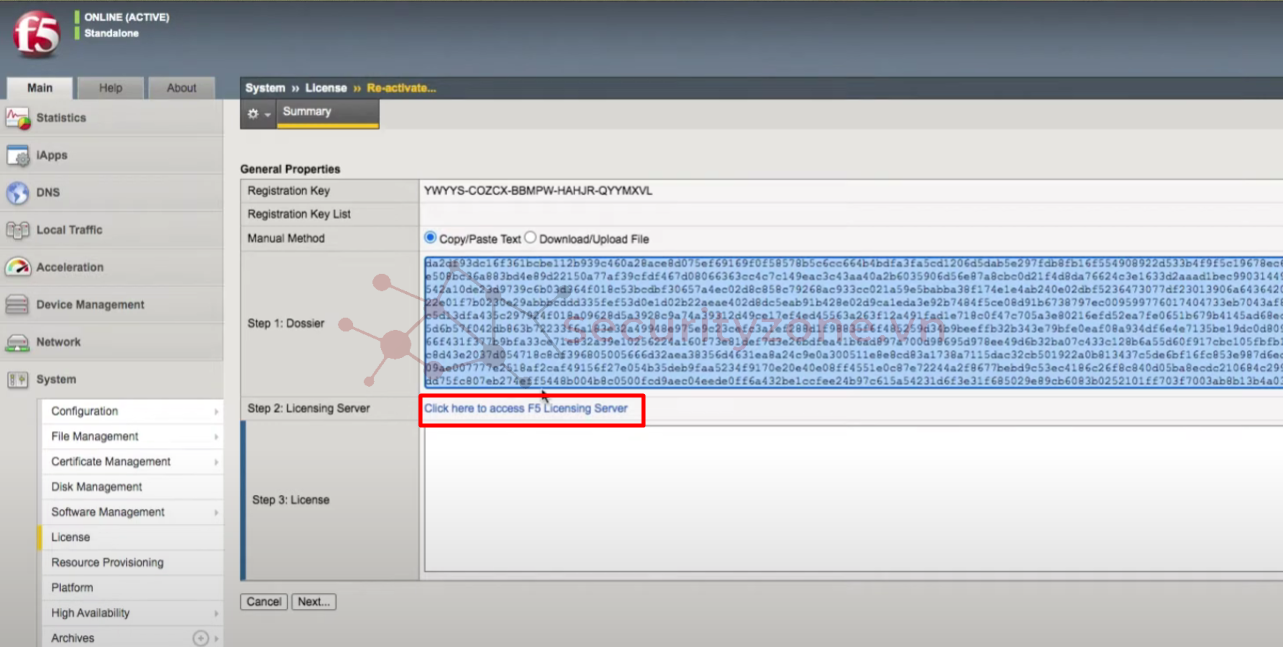Open Resource Provisioning menu item
This screenshot has width=1283, height=647.
(131, 562)
